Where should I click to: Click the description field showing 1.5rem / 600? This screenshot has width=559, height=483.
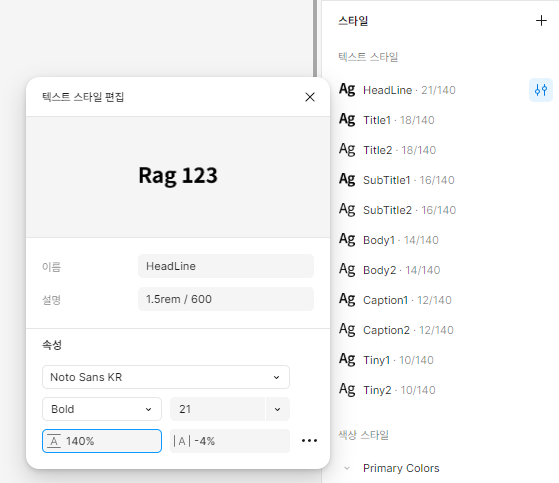pyautogui.click(x=226, y=299)
